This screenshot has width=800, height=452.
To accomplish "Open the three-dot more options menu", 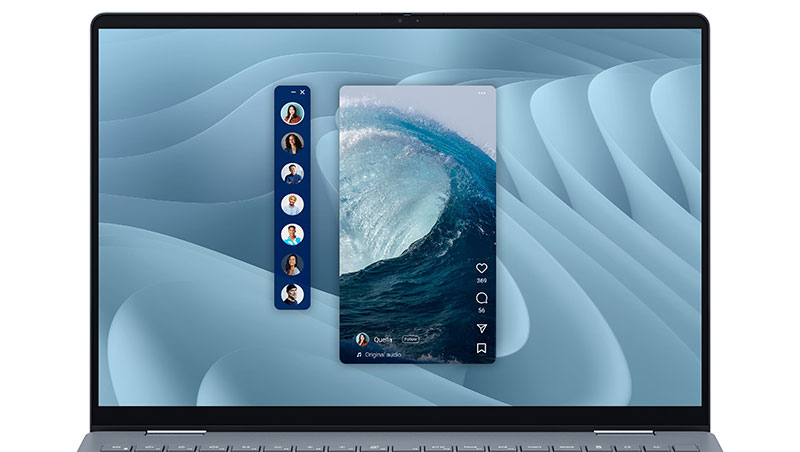I will point(481,93).
